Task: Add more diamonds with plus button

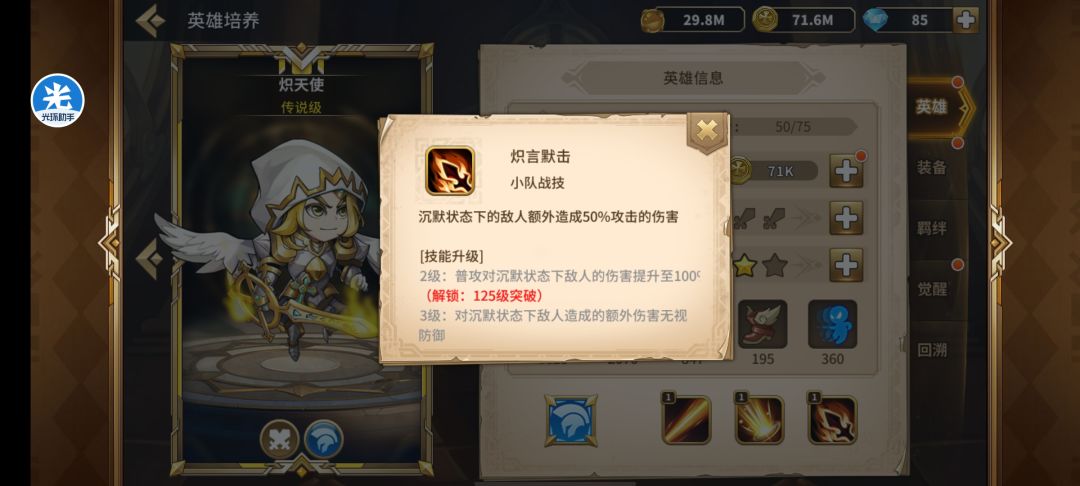Action: (x=965, y=20)
